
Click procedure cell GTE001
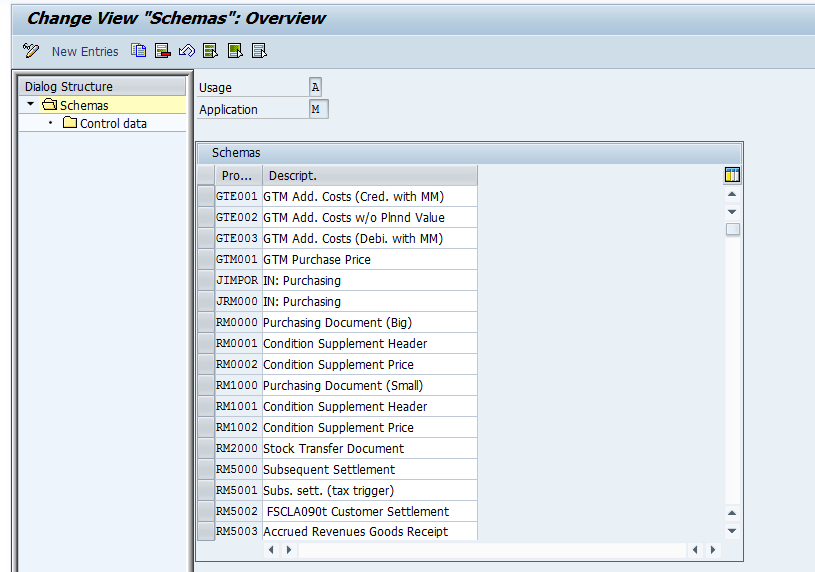(238, 197)
